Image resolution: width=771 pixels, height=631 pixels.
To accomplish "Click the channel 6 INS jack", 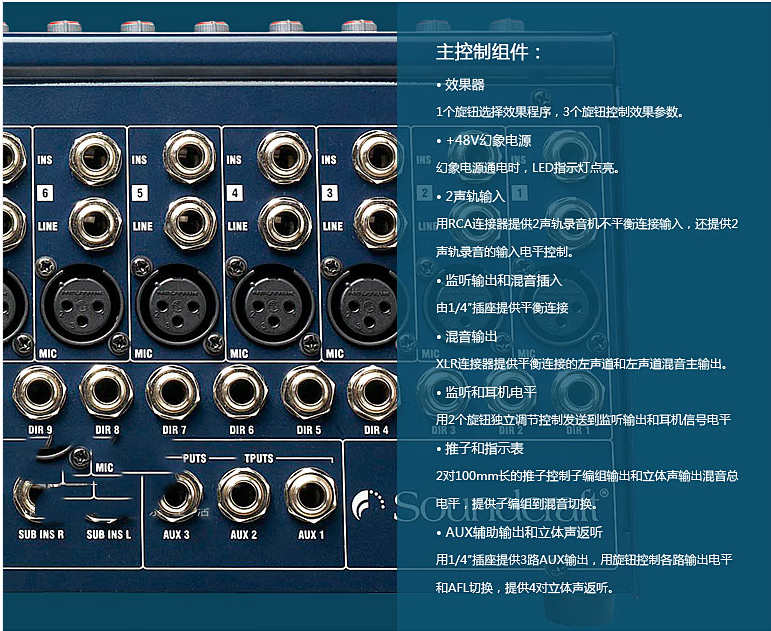I will click(95, 158).
